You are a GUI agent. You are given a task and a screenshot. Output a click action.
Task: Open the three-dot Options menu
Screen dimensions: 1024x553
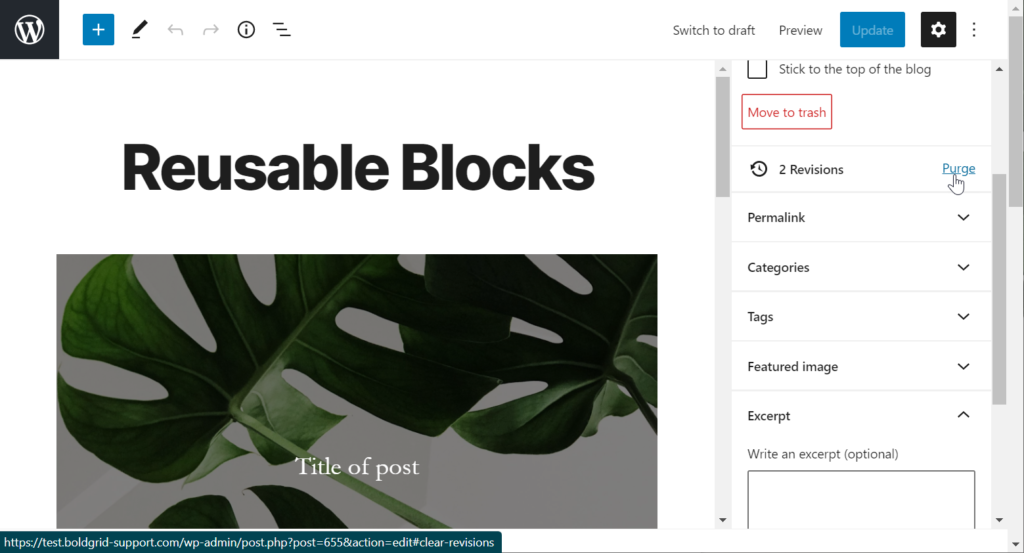tap(975, 30)
